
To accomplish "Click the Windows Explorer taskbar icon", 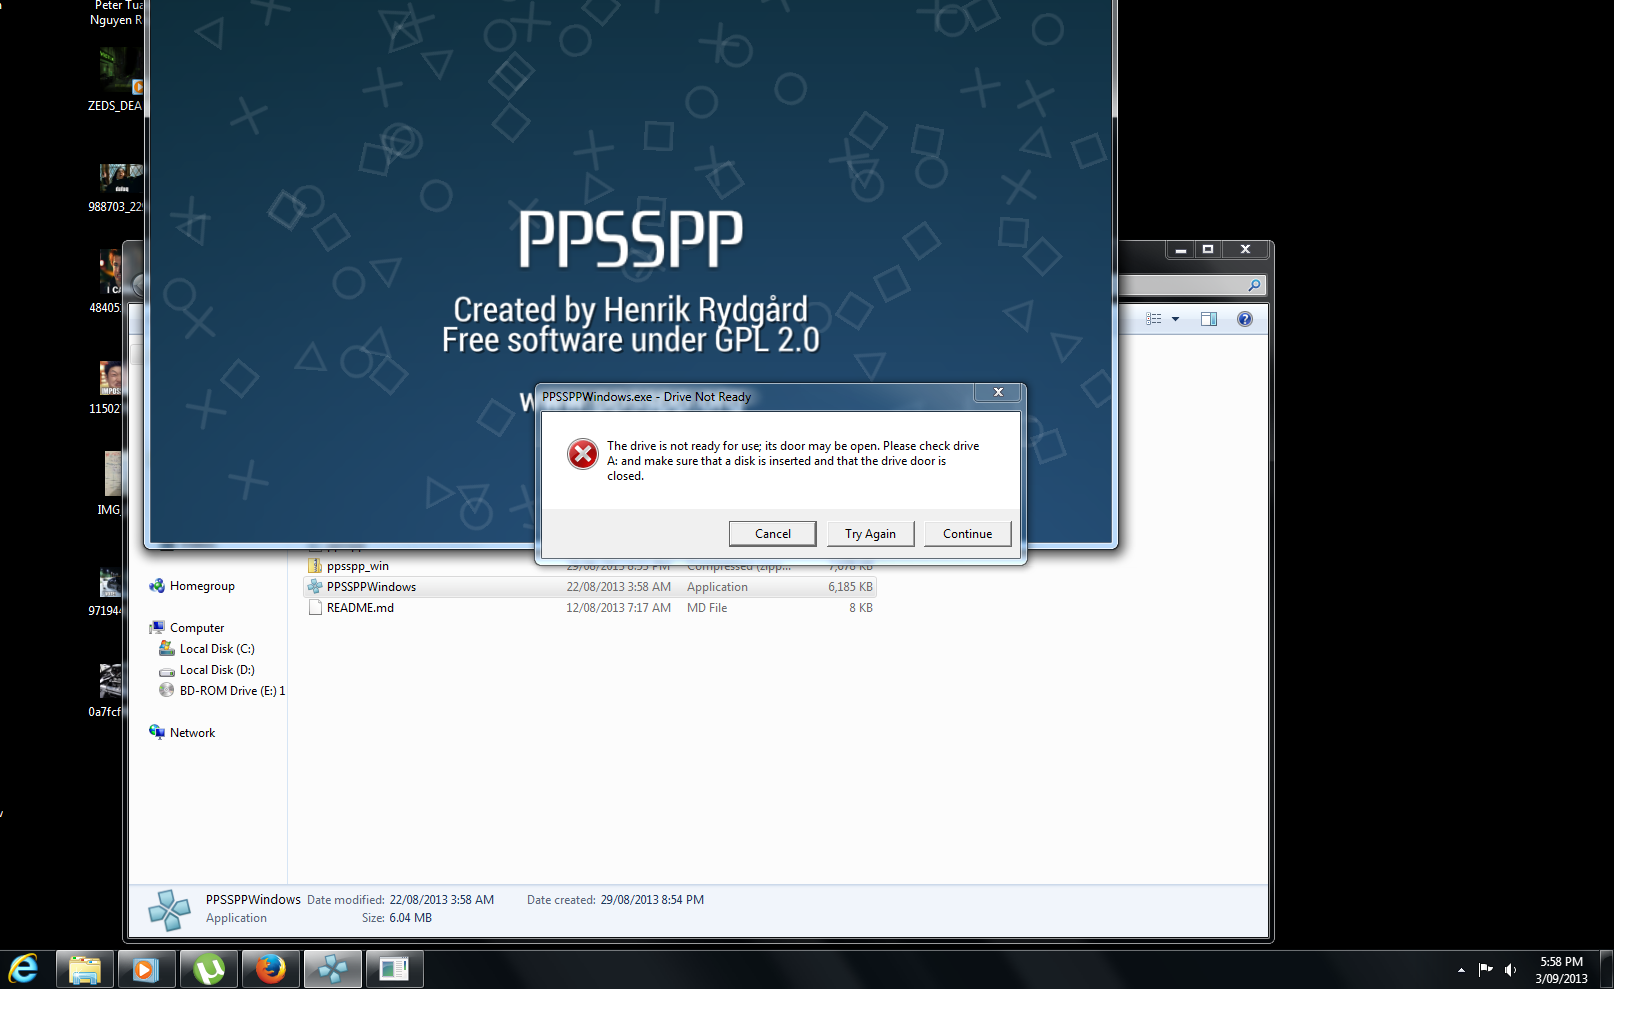I will coord(85,969).
